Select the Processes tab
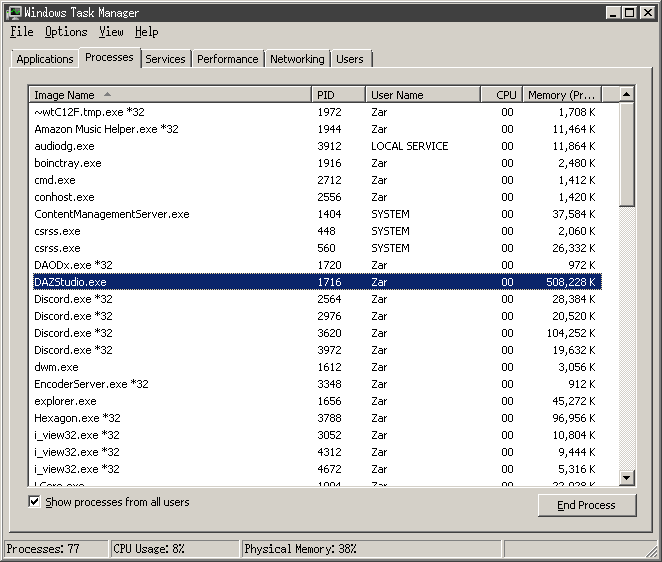This screenshot has width=662, height=562. tap(109, 57)
